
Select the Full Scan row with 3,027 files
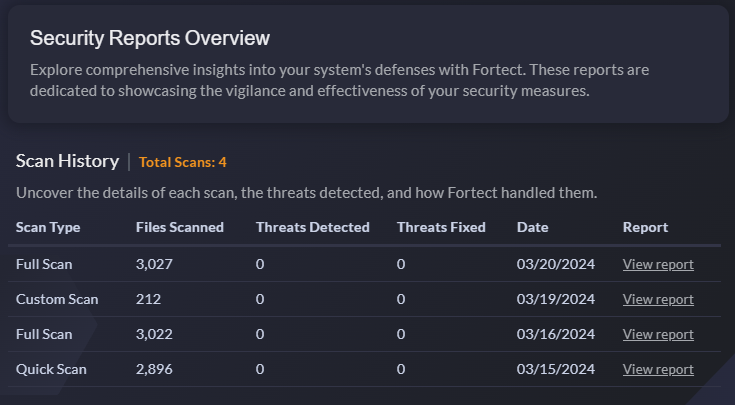(364, 264)
